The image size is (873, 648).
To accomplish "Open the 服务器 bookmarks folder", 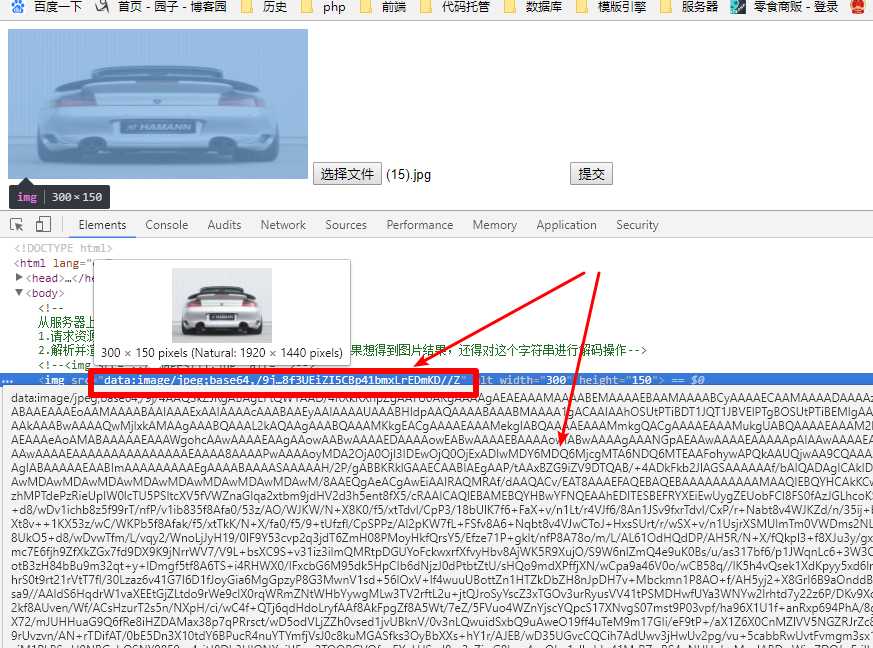I will [x=689, y=7].
